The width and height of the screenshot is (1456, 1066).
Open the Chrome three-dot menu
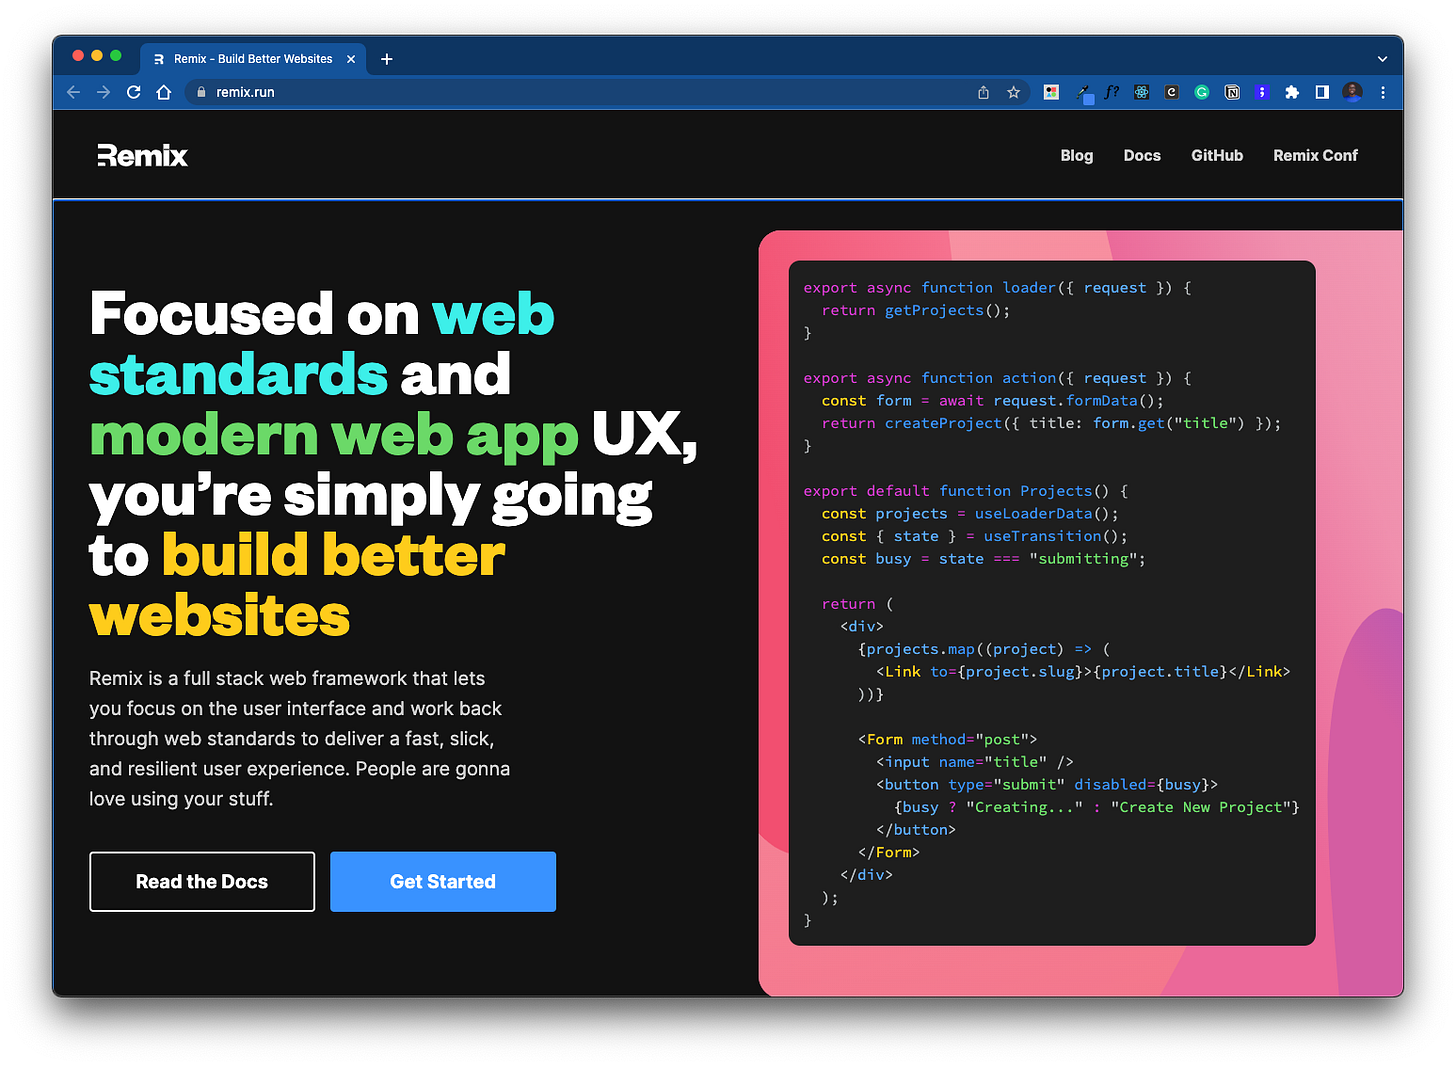tap(1383, 92)
